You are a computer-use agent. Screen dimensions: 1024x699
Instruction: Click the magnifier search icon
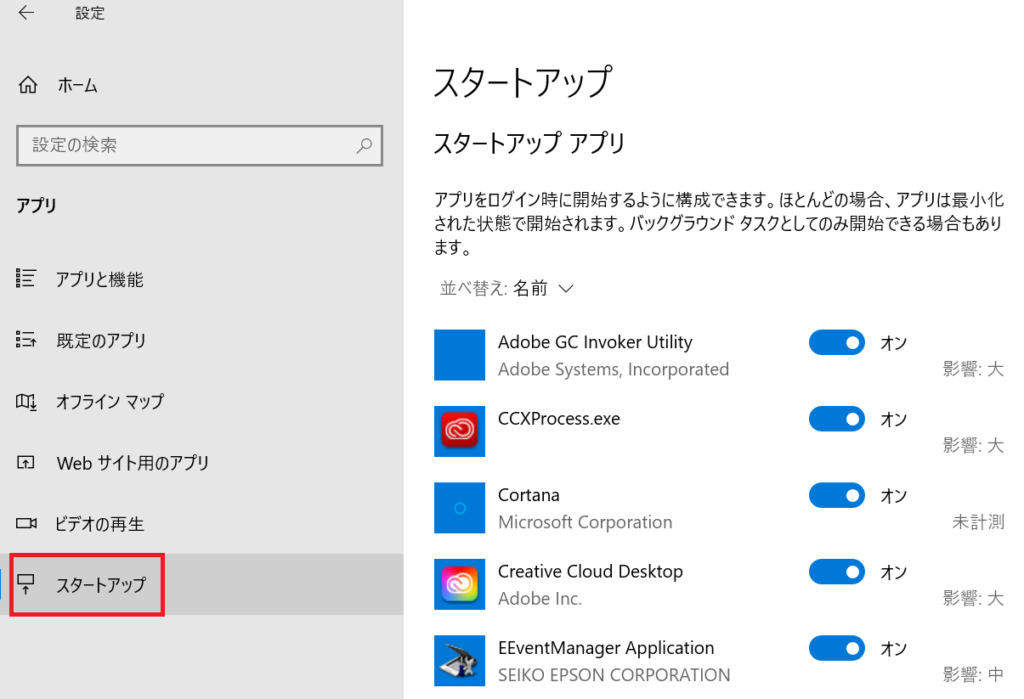coord(364,145)
